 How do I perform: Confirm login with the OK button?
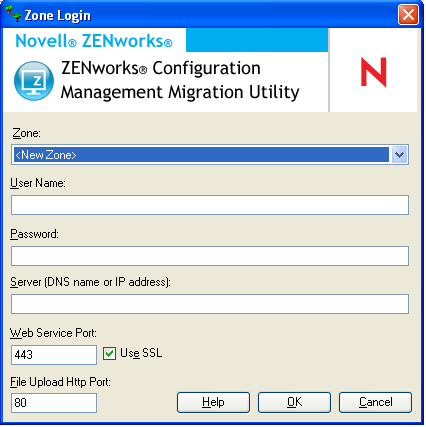pyautogui.click(x=294, y=402)
